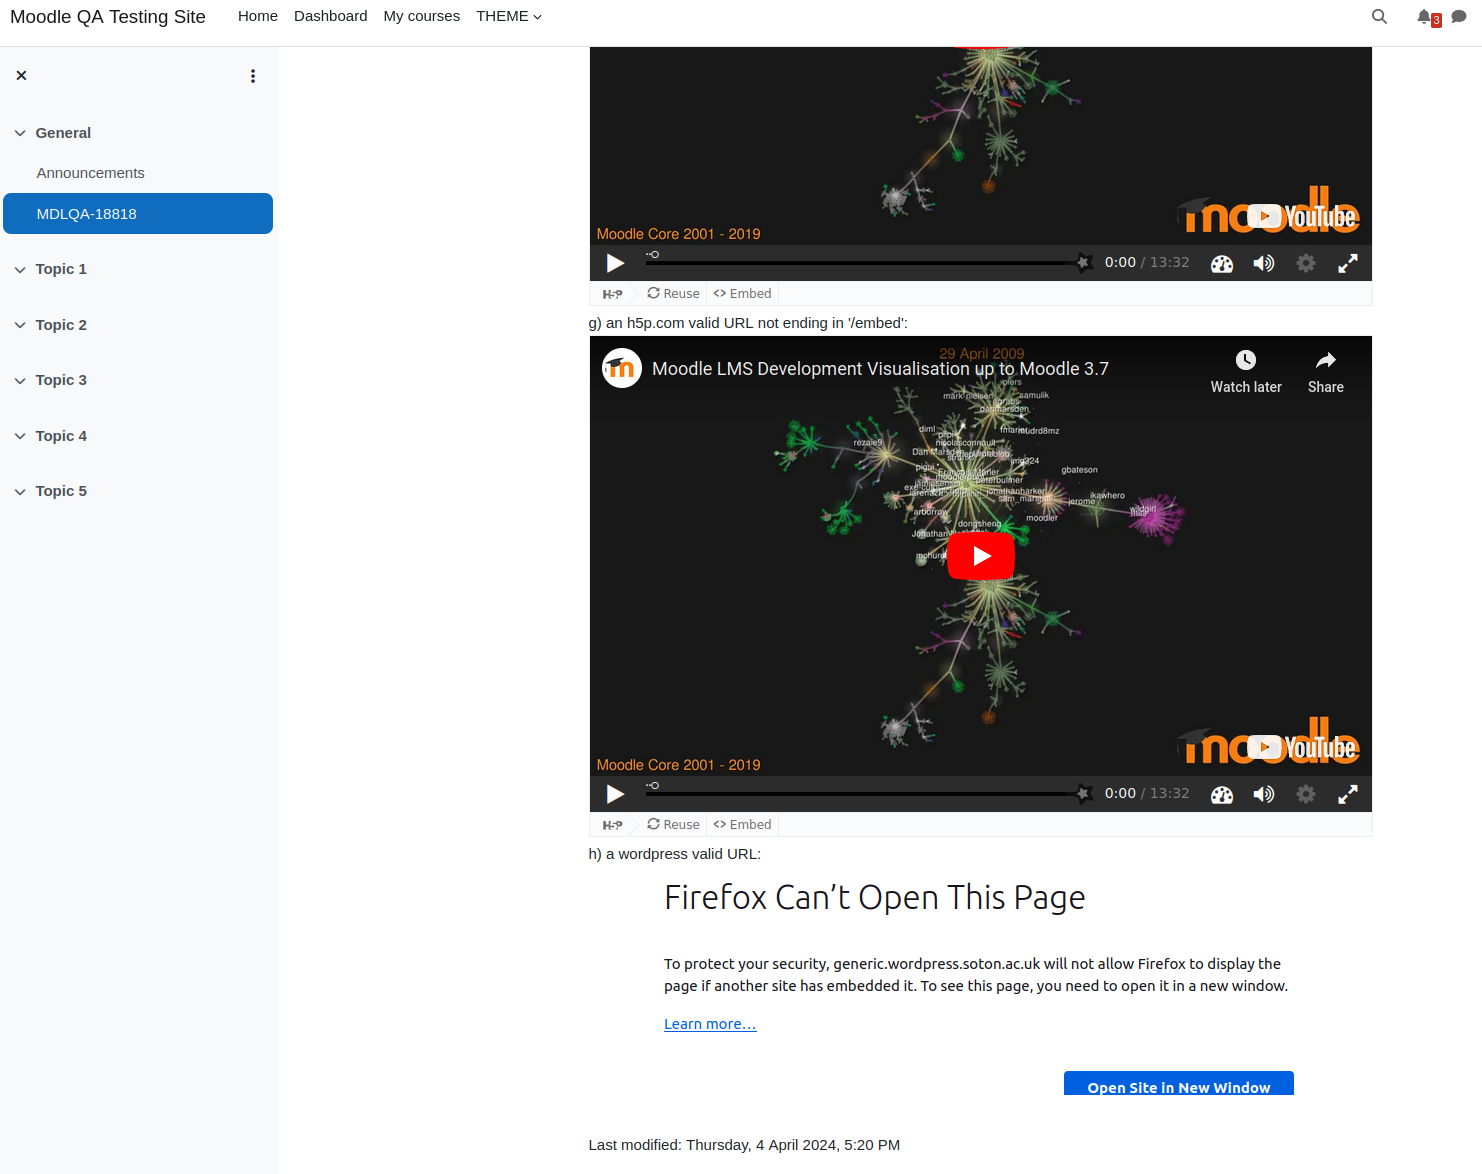The image size is (1482, 1174).
Task: Open the messaging drawer chat icon
Action: coord(1459,16)
